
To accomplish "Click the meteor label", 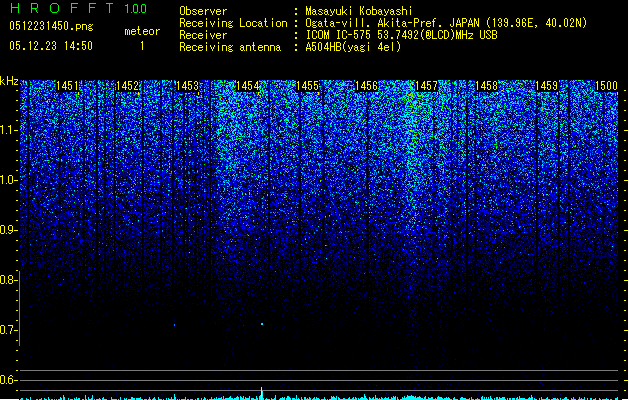I will 142,31.
